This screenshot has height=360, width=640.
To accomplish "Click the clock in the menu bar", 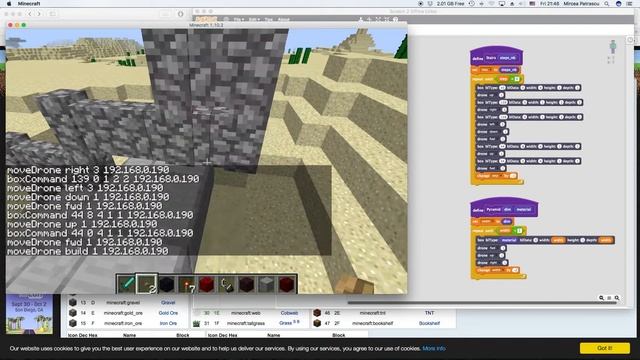I will click(x=549, y=4).
